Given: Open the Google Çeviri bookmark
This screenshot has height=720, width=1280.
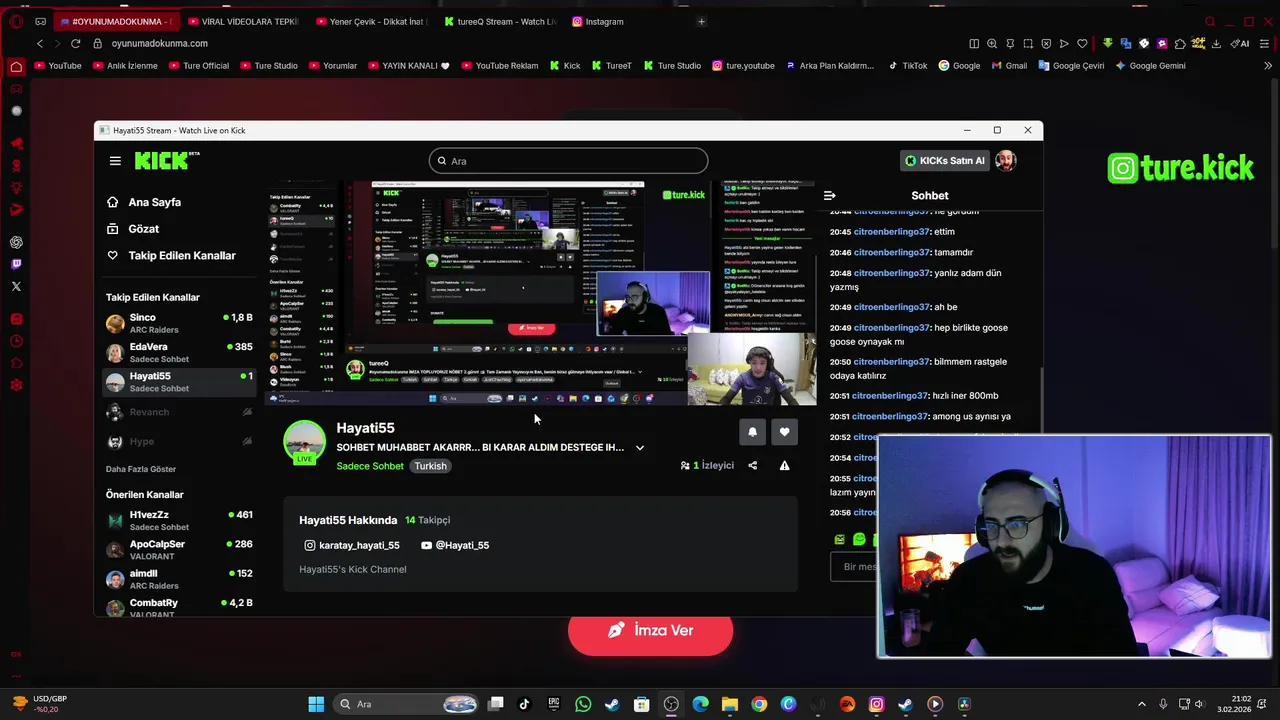Looking at the screenshot, I should pyautogui.click(x=1071, y=65).
